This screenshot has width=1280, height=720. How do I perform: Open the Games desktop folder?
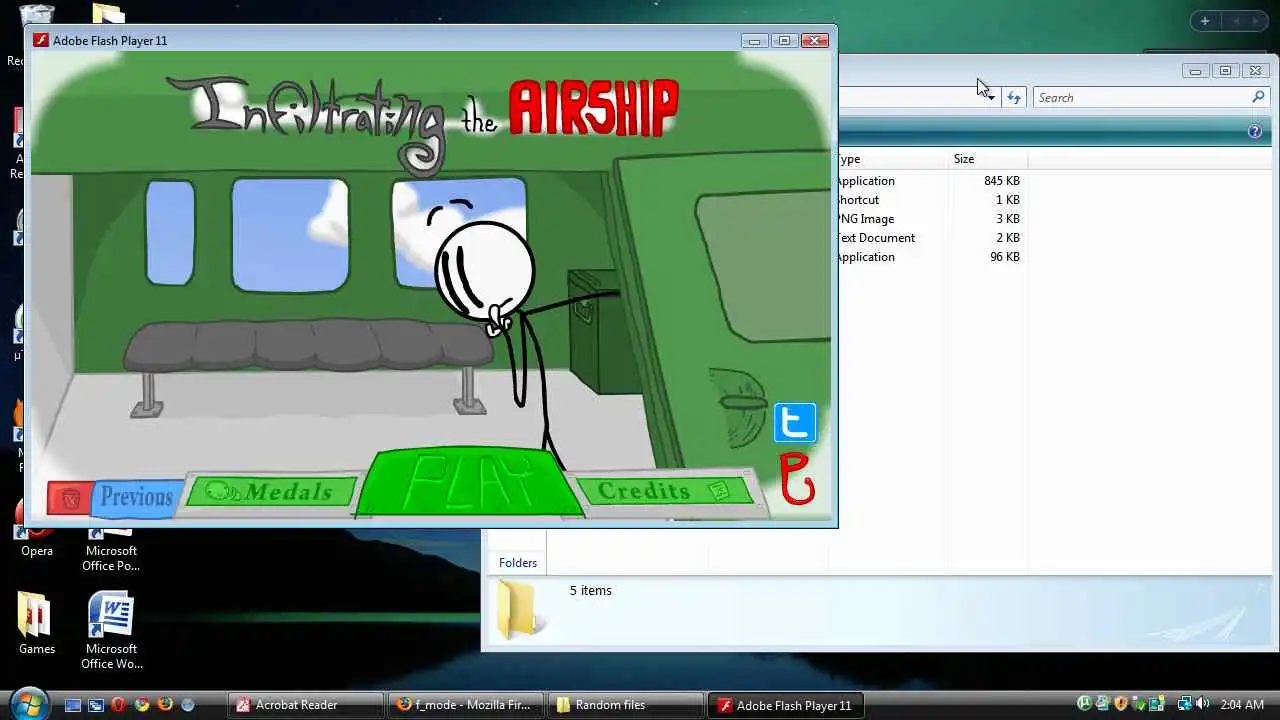coord(37,623)
